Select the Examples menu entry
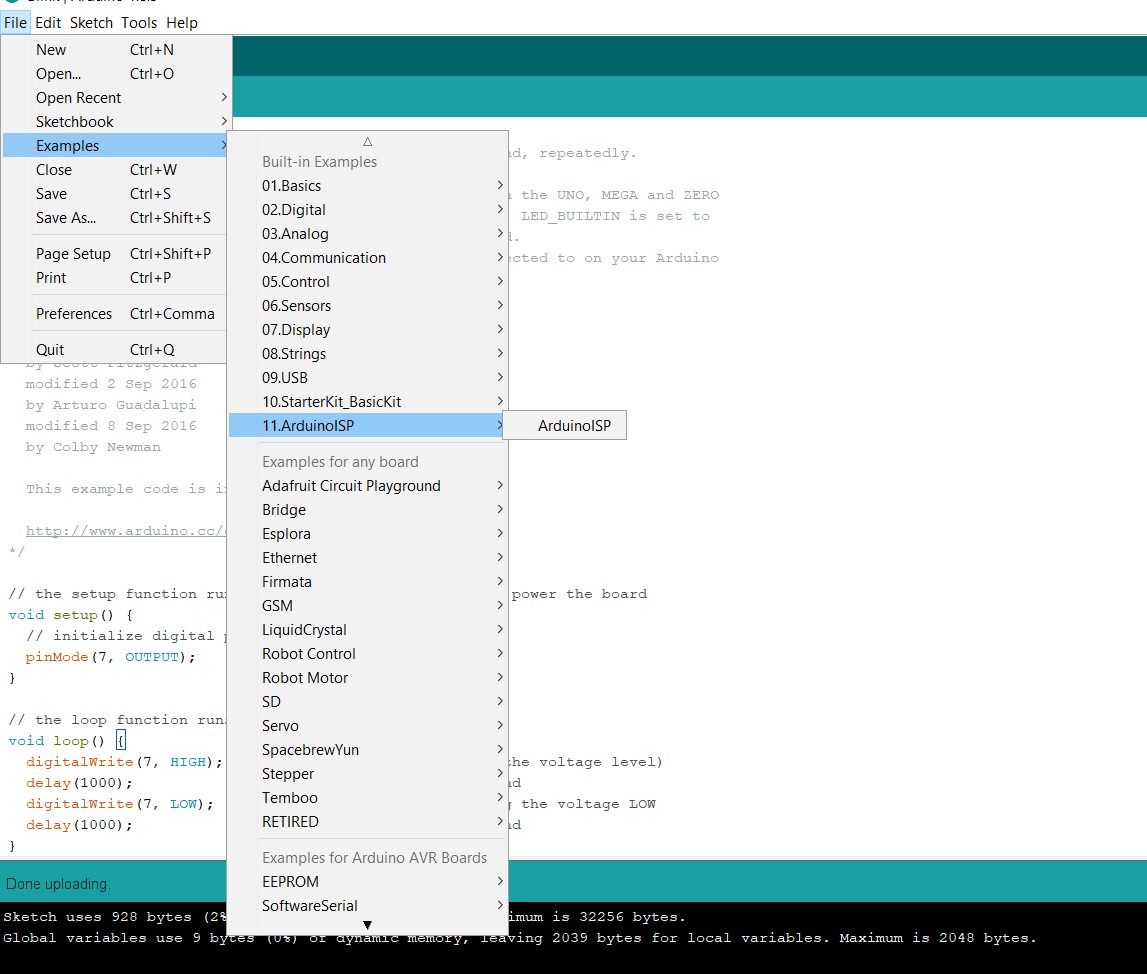Screen dimensions: 1147x974 (116, 146)
